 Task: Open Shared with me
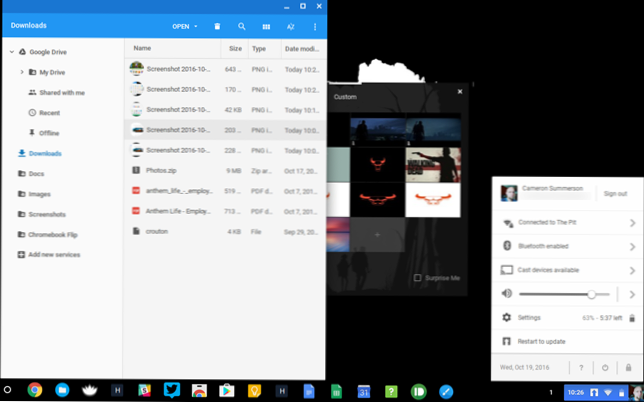(x=62, y=93)
